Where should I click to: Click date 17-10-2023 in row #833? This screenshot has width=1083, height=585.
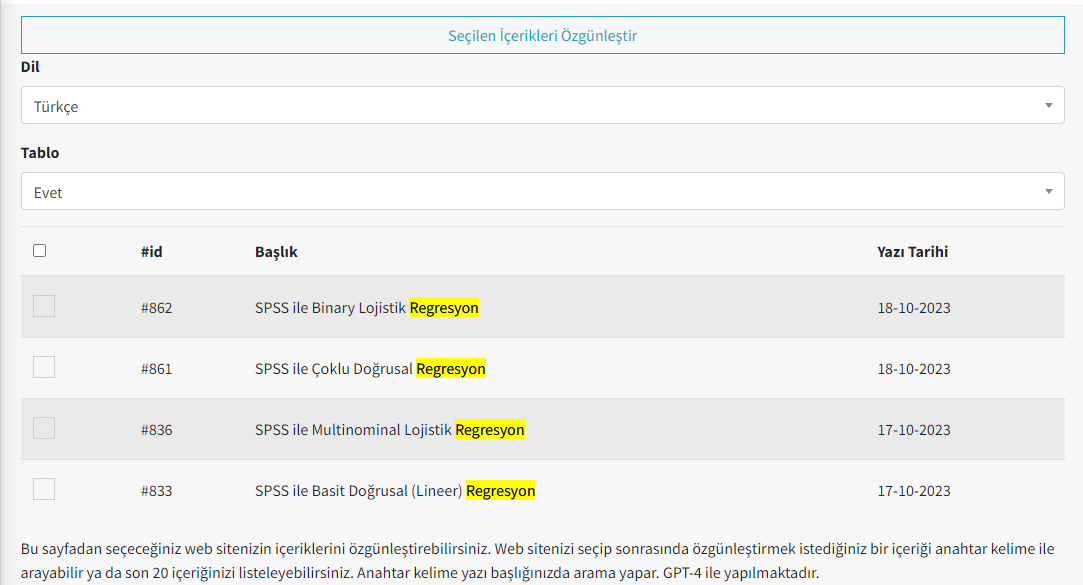pos(914,491)
